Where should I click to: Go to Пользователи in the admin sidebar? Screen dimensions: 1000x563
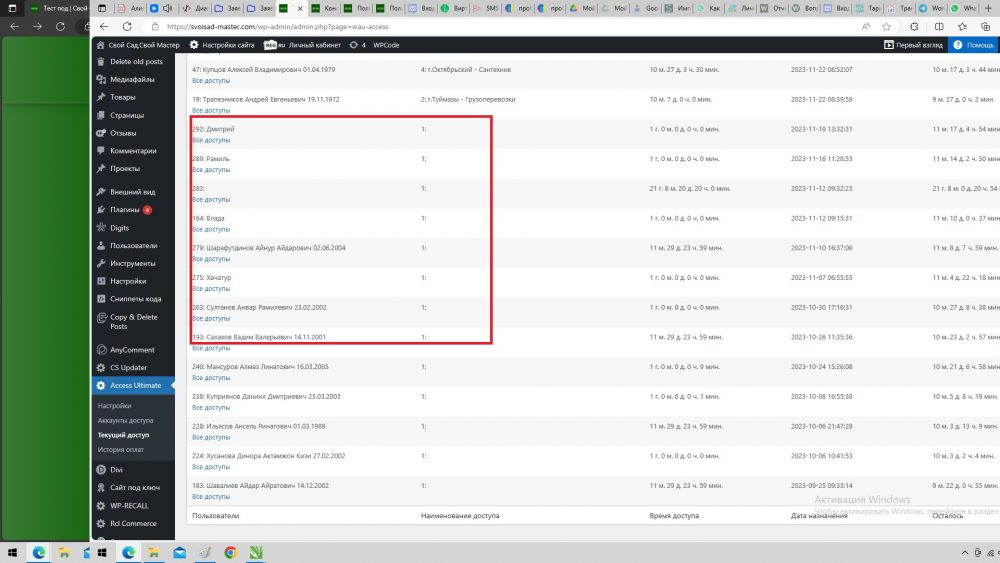133,245
